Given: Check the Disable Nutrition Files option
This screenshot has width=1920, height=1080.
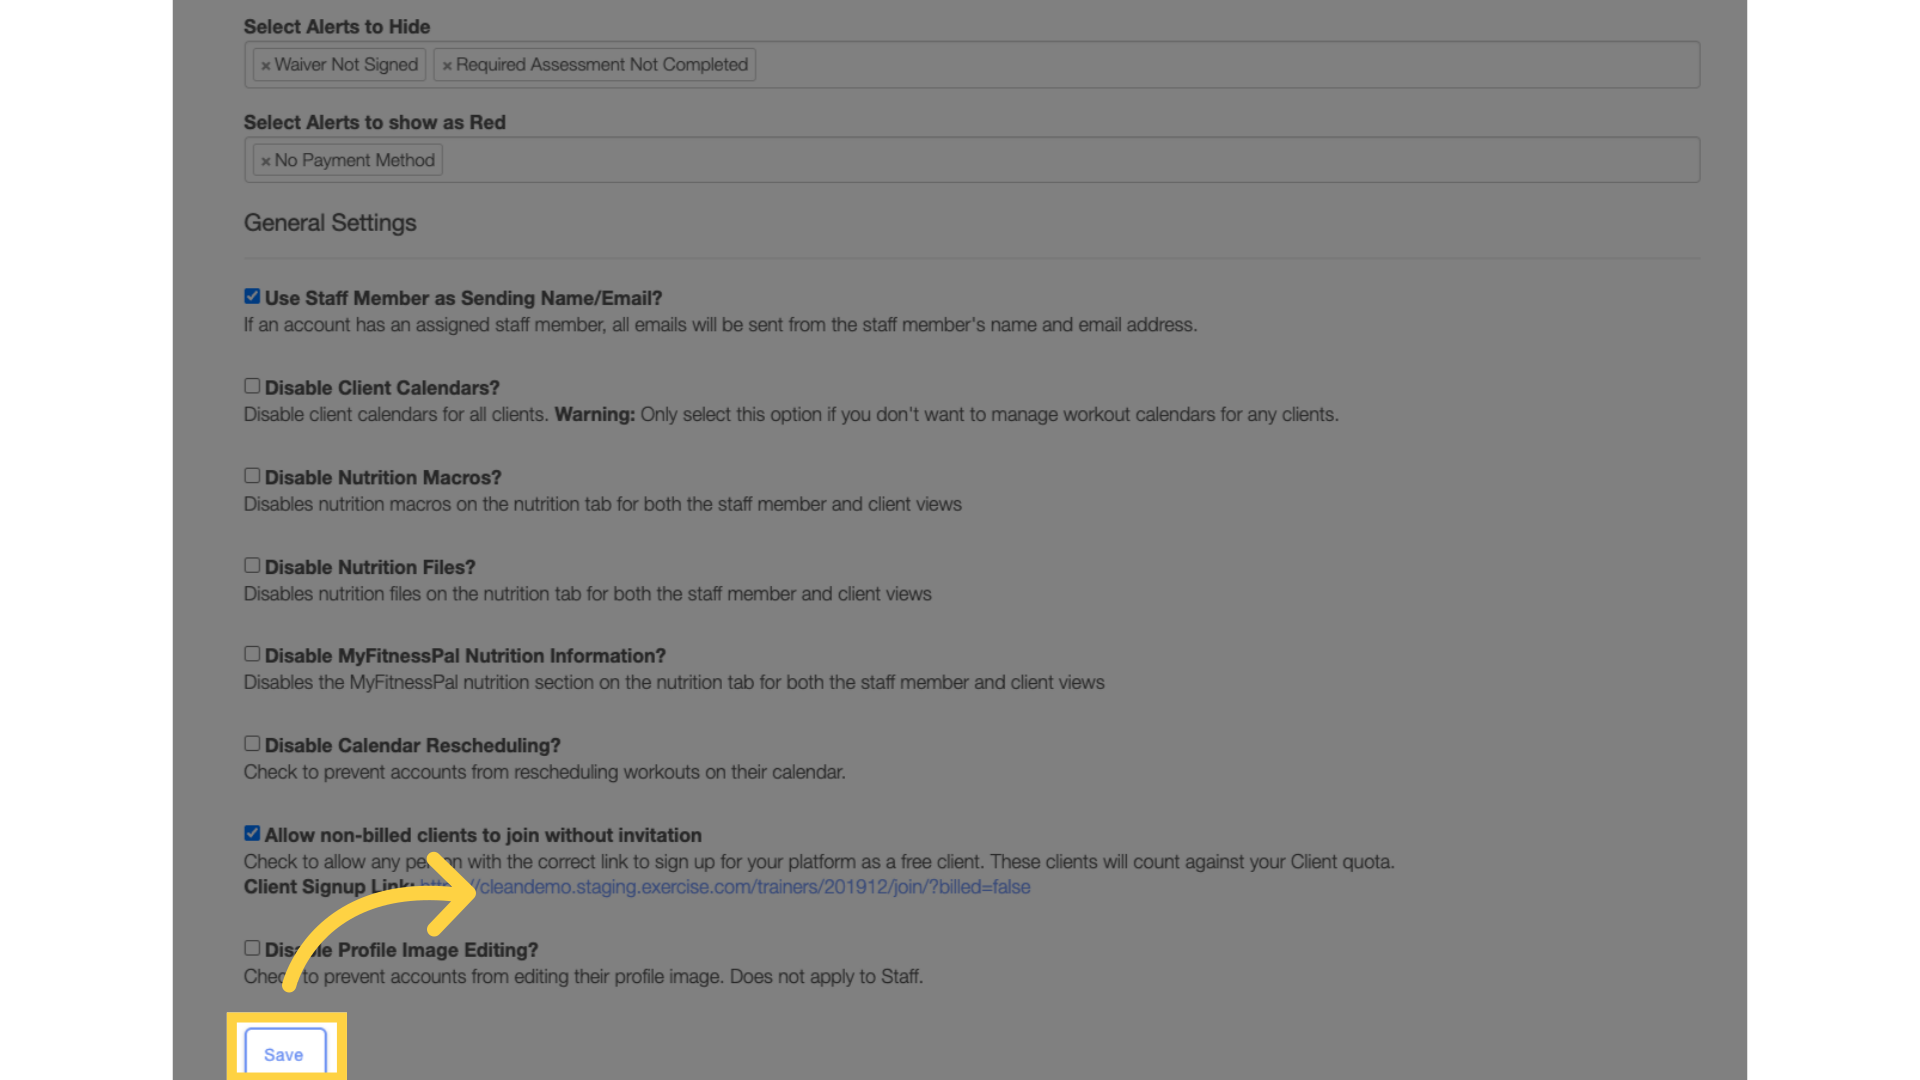Looking at the screenshot, I should pos(252,565).
